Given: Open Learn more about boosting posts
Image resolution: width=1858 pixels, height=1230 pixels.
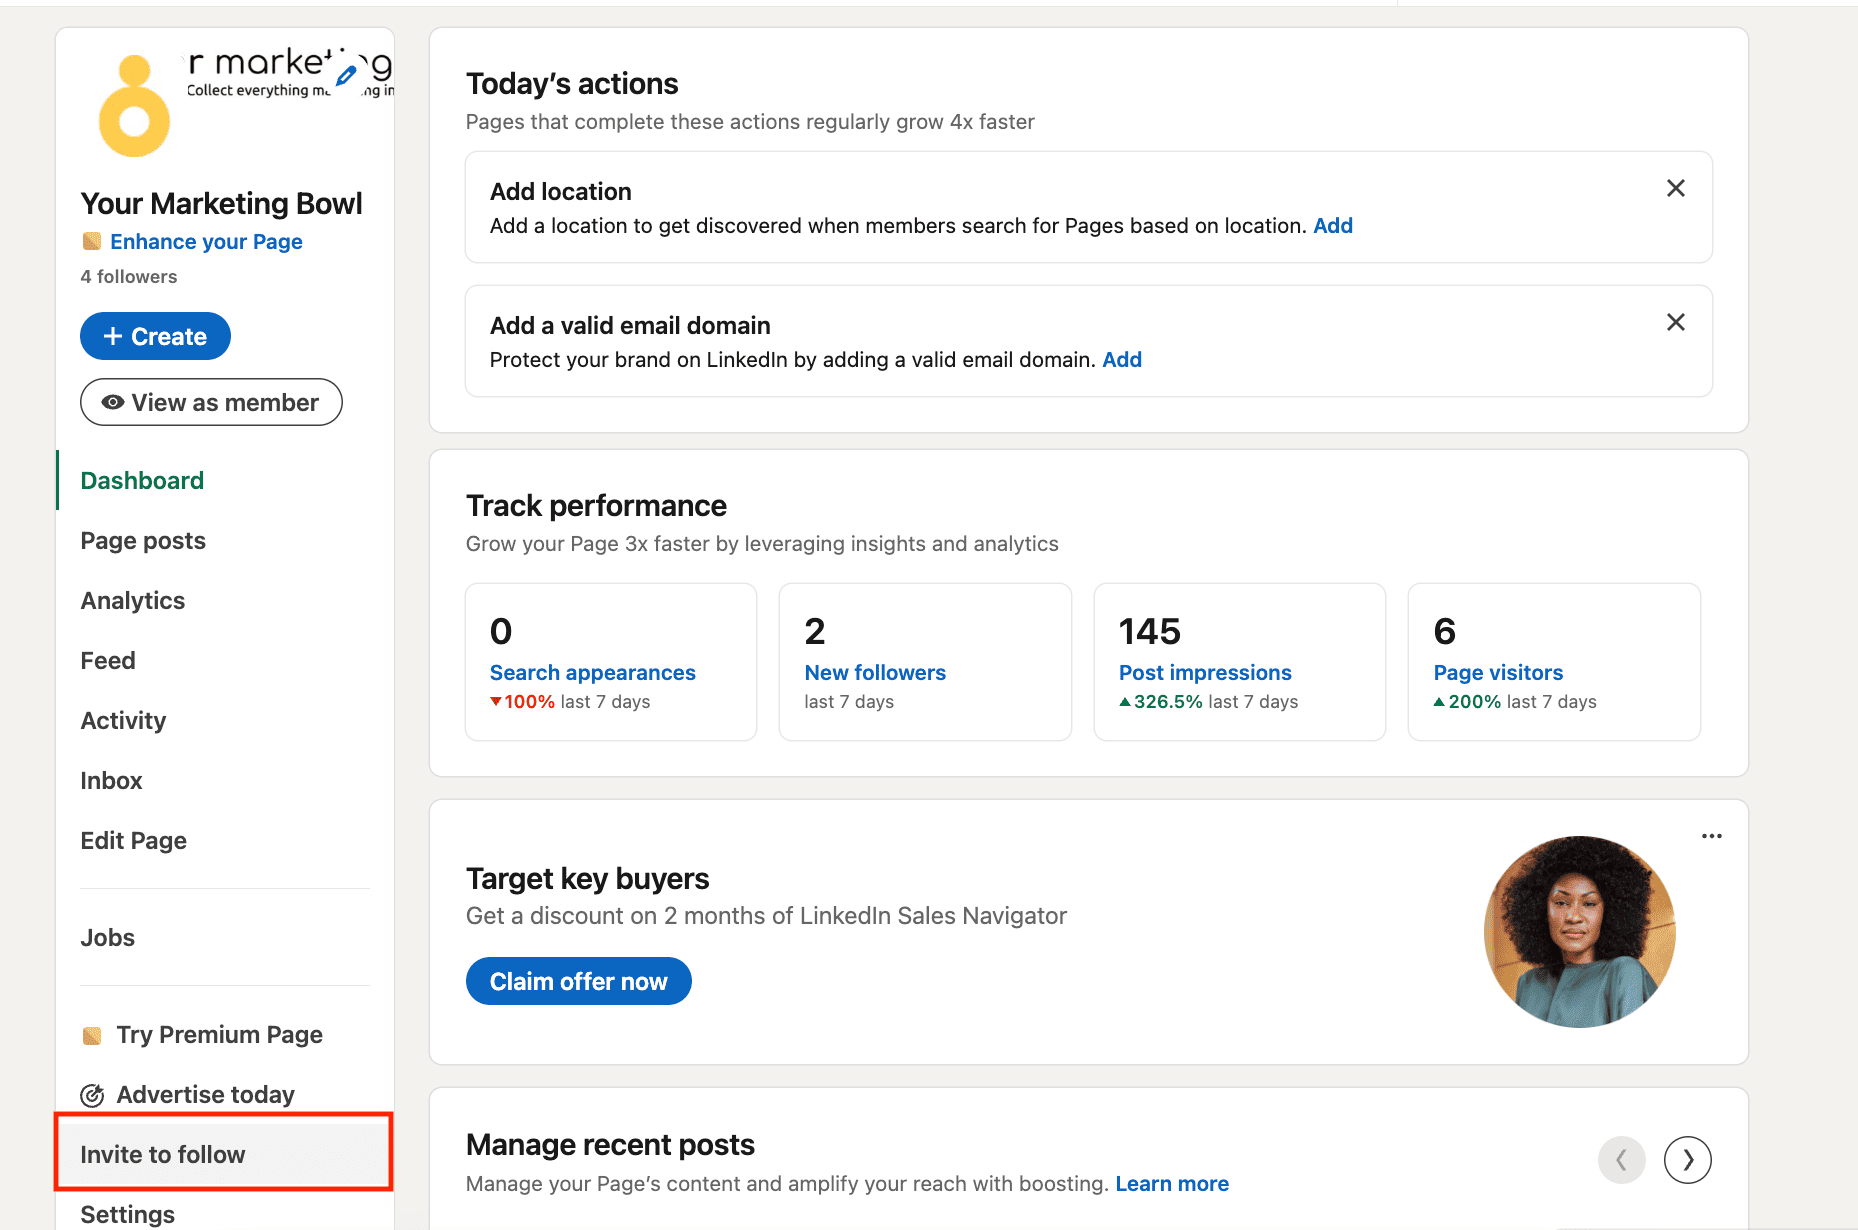Looking at the screenshot, I should pyautogui.click(x=1172, y=1183).
